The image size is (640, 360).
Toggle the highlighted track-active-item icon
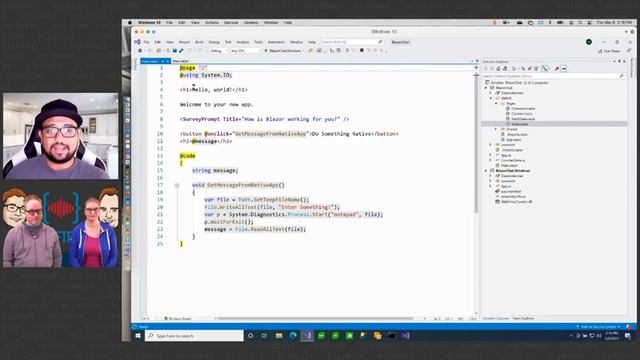[545, 69]
